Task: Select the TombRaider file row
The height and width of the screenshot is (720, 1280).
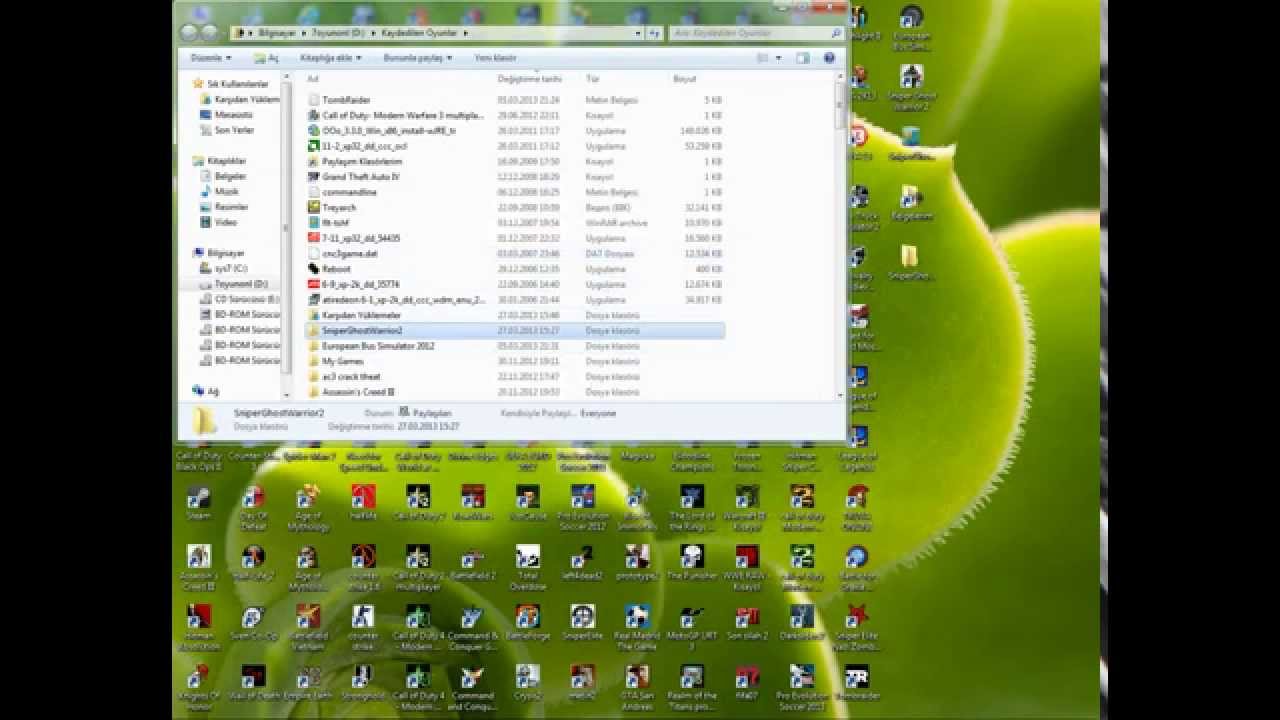Action: (x=515, y=100)
